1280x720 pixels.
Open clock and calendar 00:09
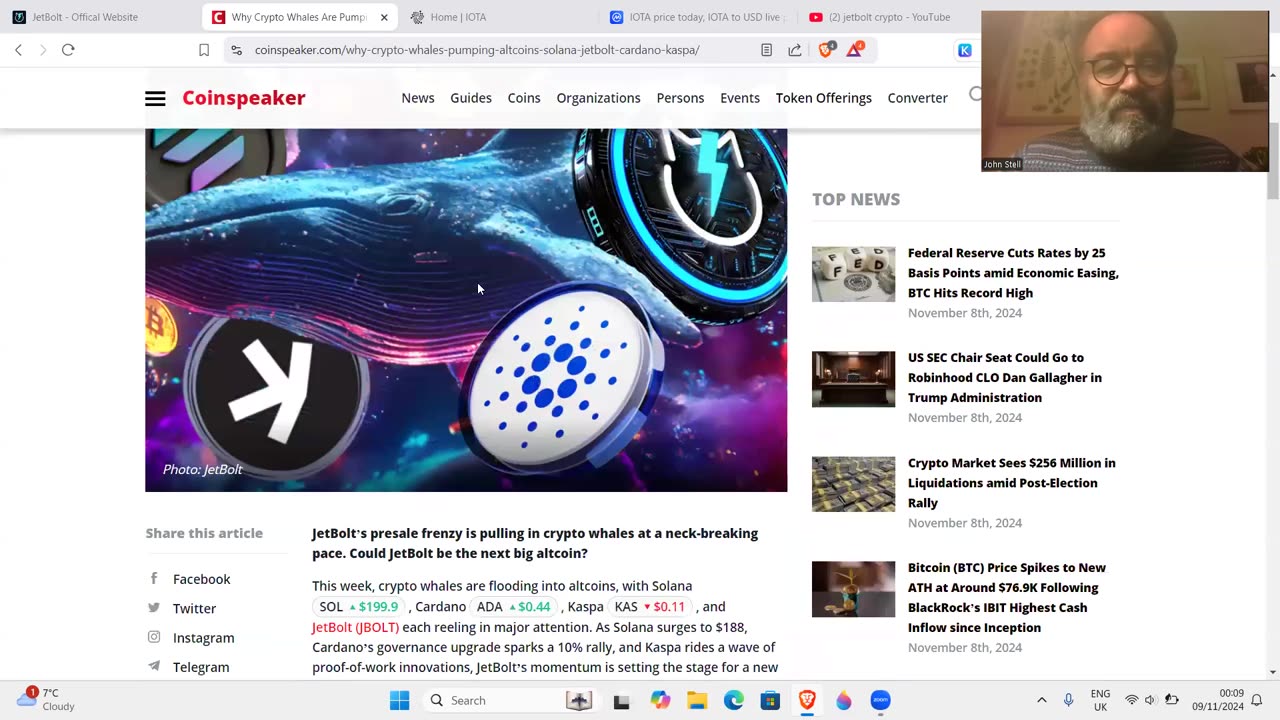(x=1217, y=700)
